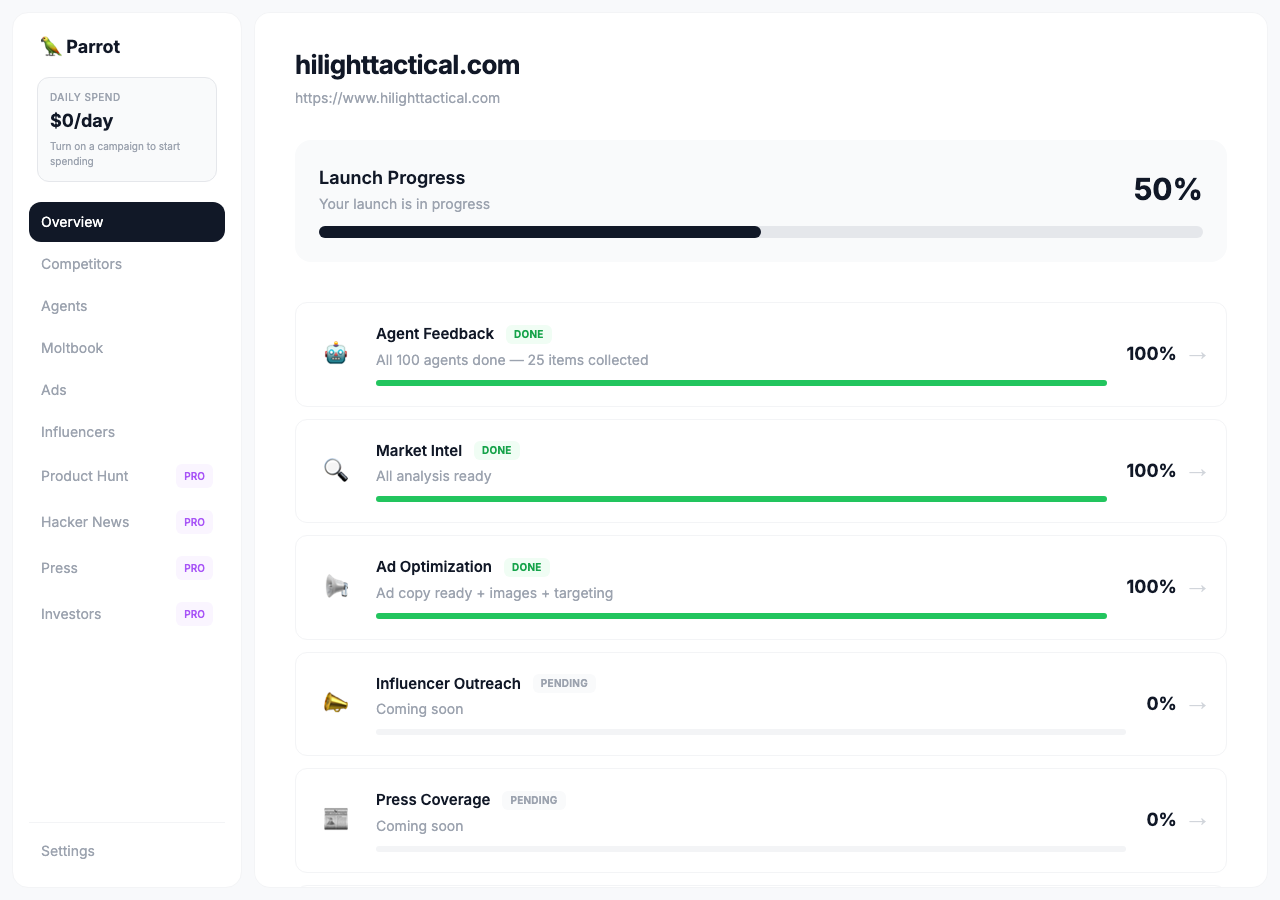
Task: Click the yellow megaphone icon for Influencer Outreach
Action: (x=336, y=702)
